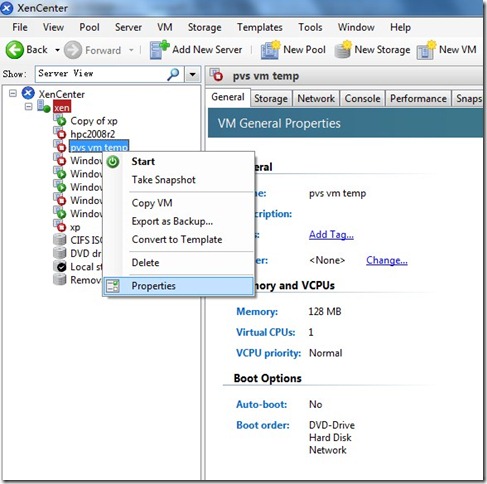
Task: Open the Window menu
Action: click(x=356, y=27)
